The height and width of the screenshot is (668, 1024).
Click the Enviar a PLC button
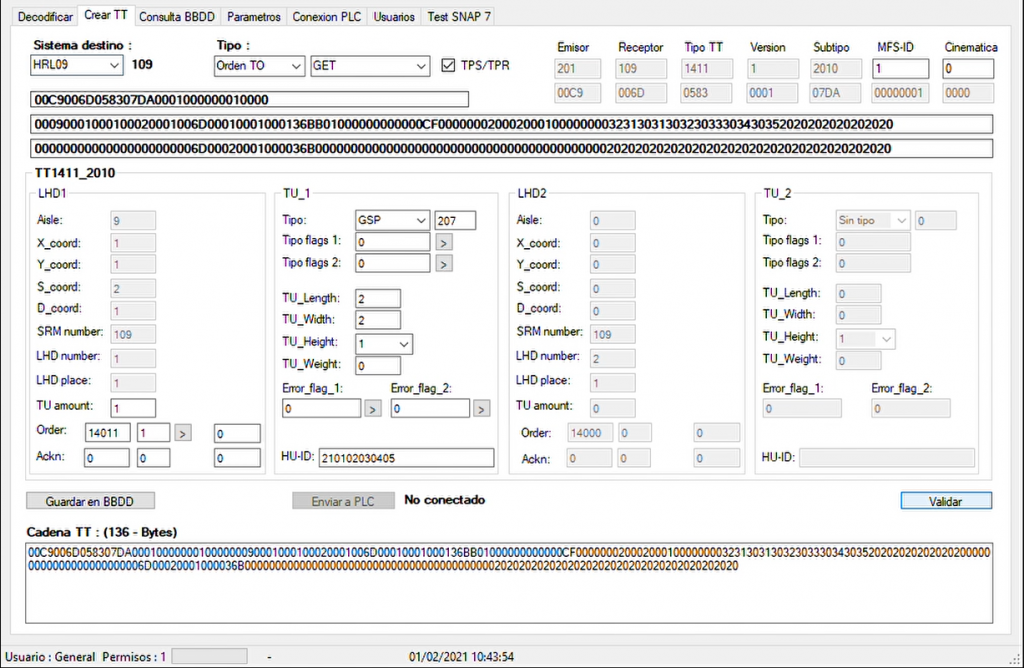click(343, 500)
